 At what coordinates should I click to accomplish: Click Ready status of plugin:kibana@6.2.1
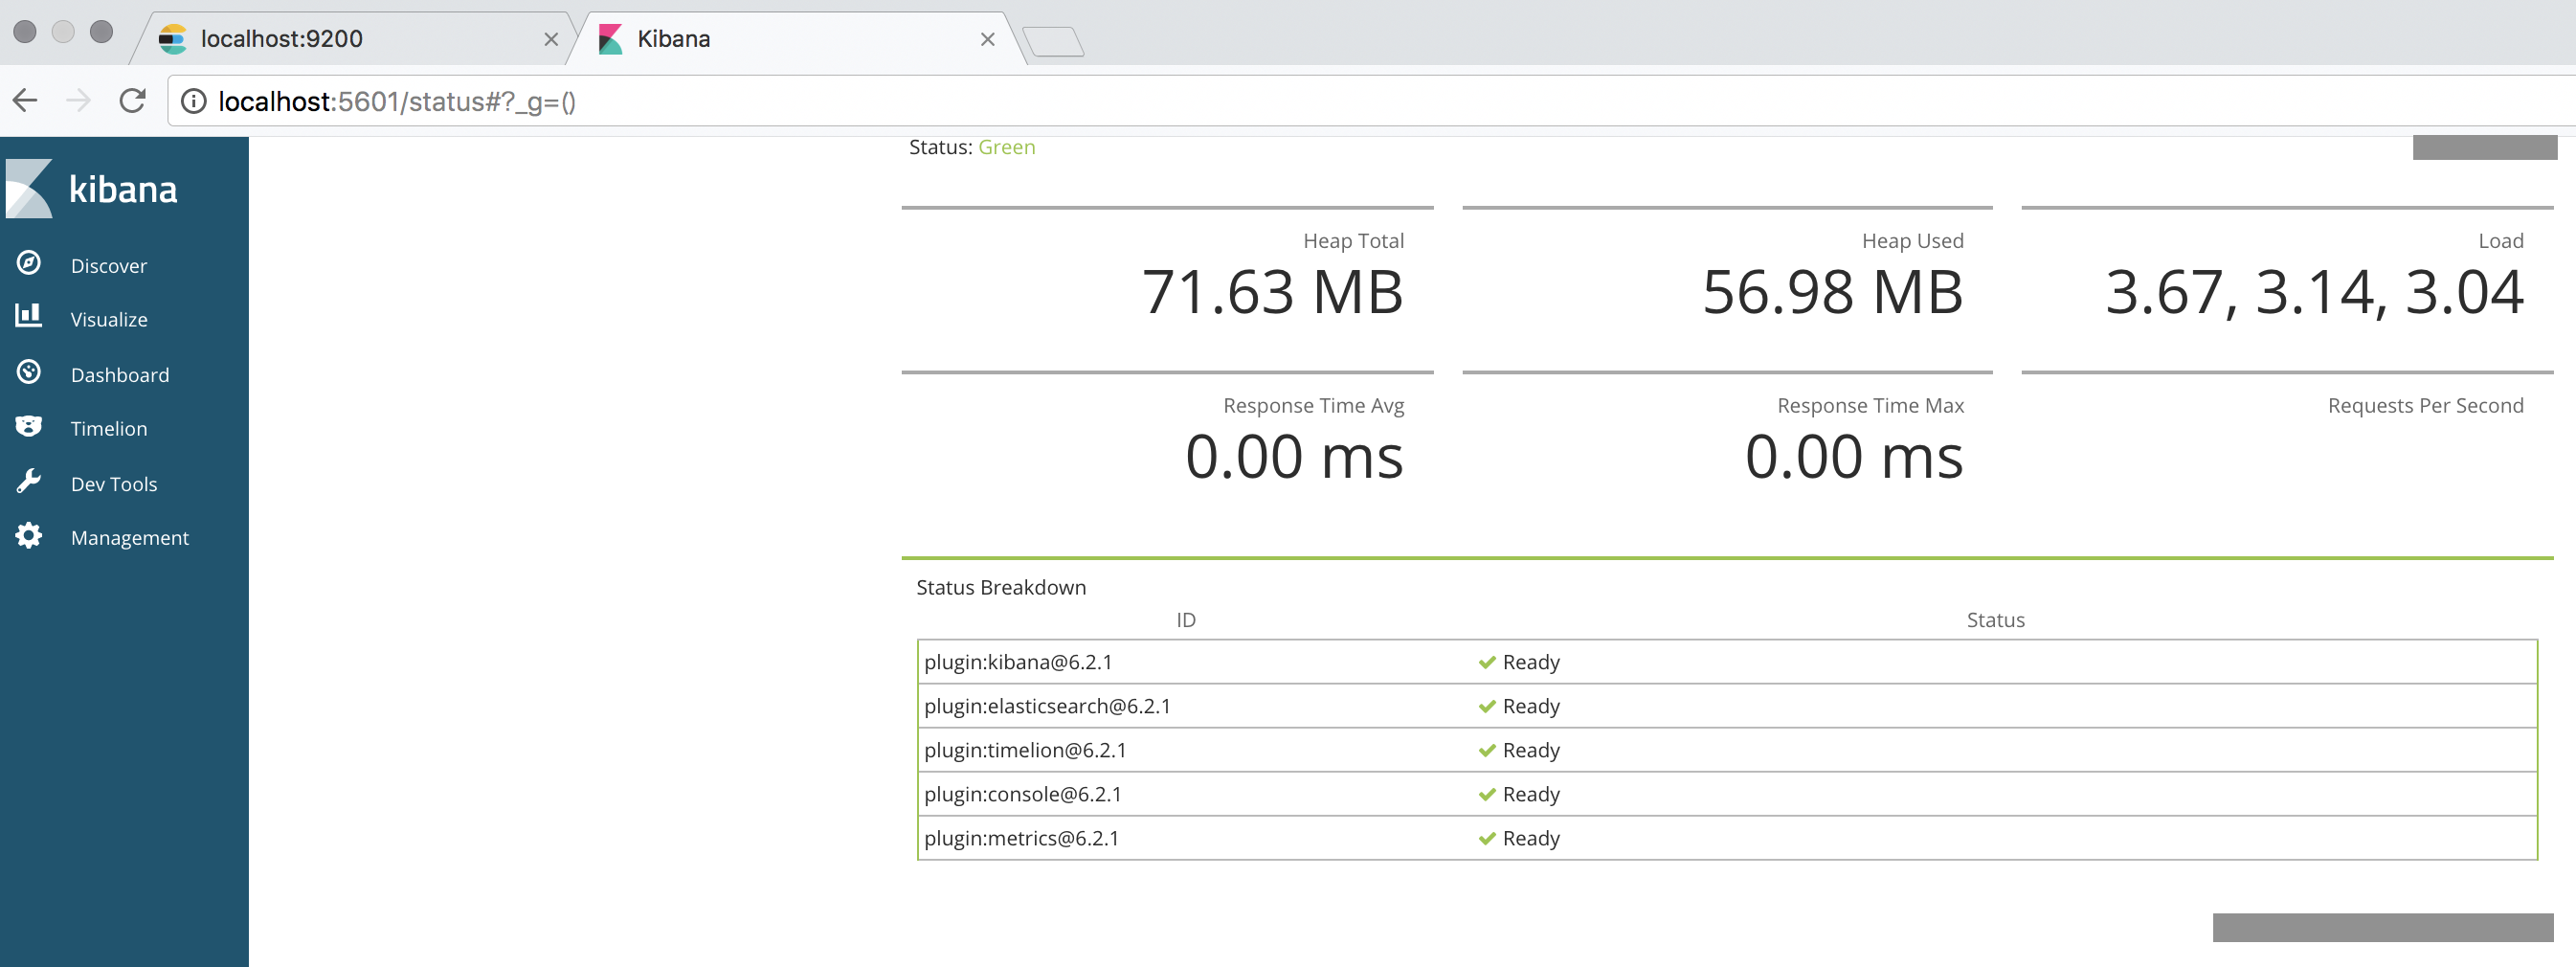[x=1531, y=662]
